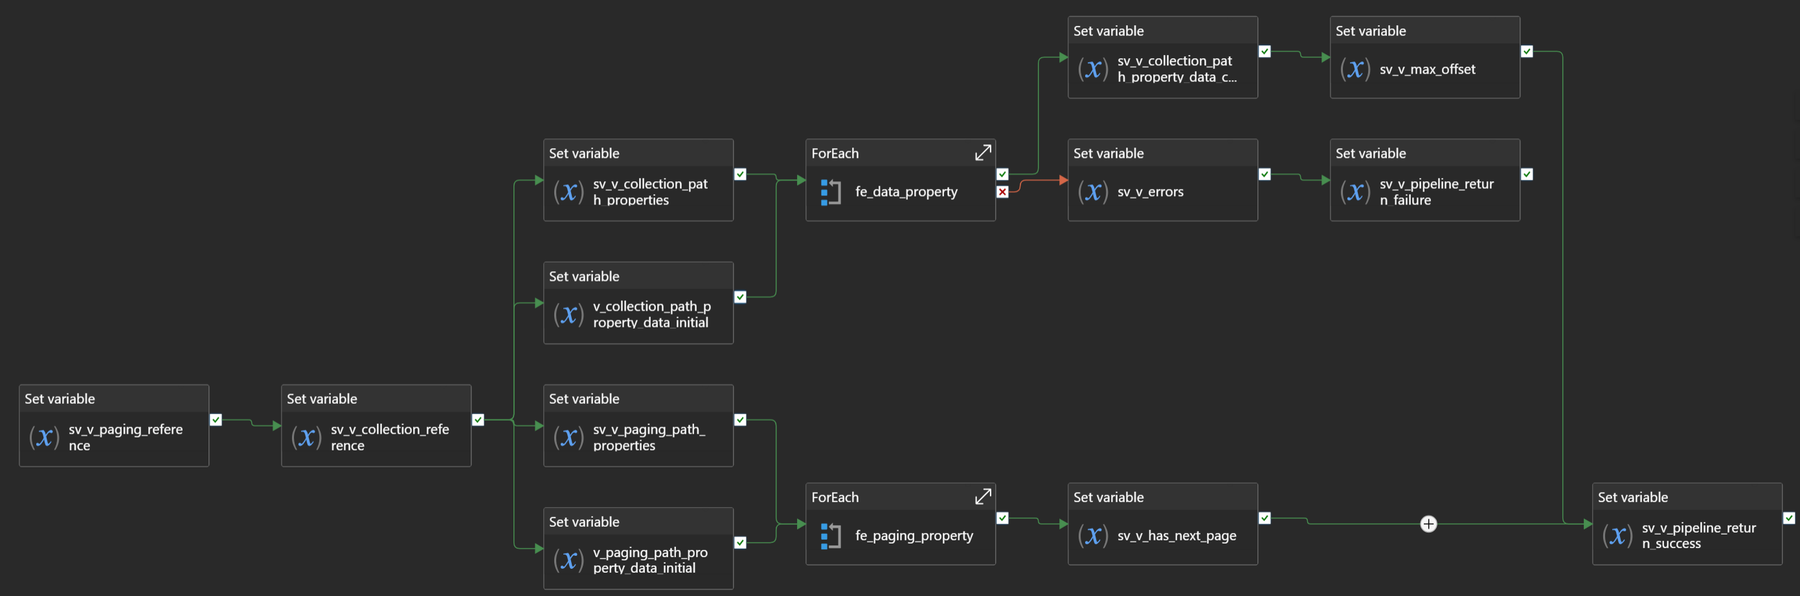Select the sv_v_collection_reference activity name

pos(390,437)
